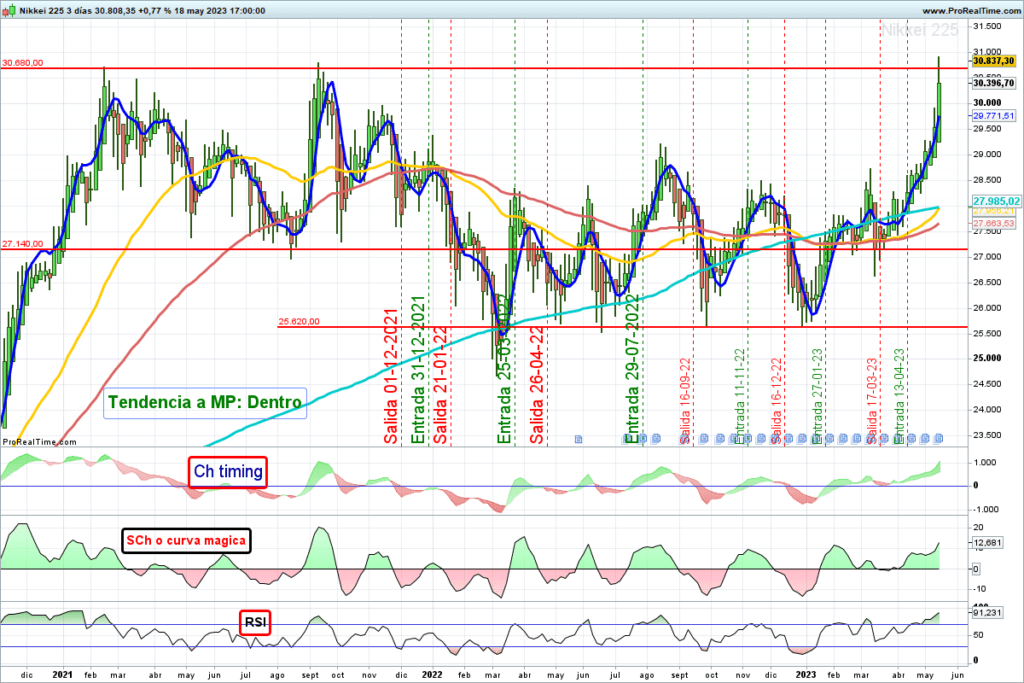
Task: Click the 2023 year label on time axis
Action: click(806, 675)
